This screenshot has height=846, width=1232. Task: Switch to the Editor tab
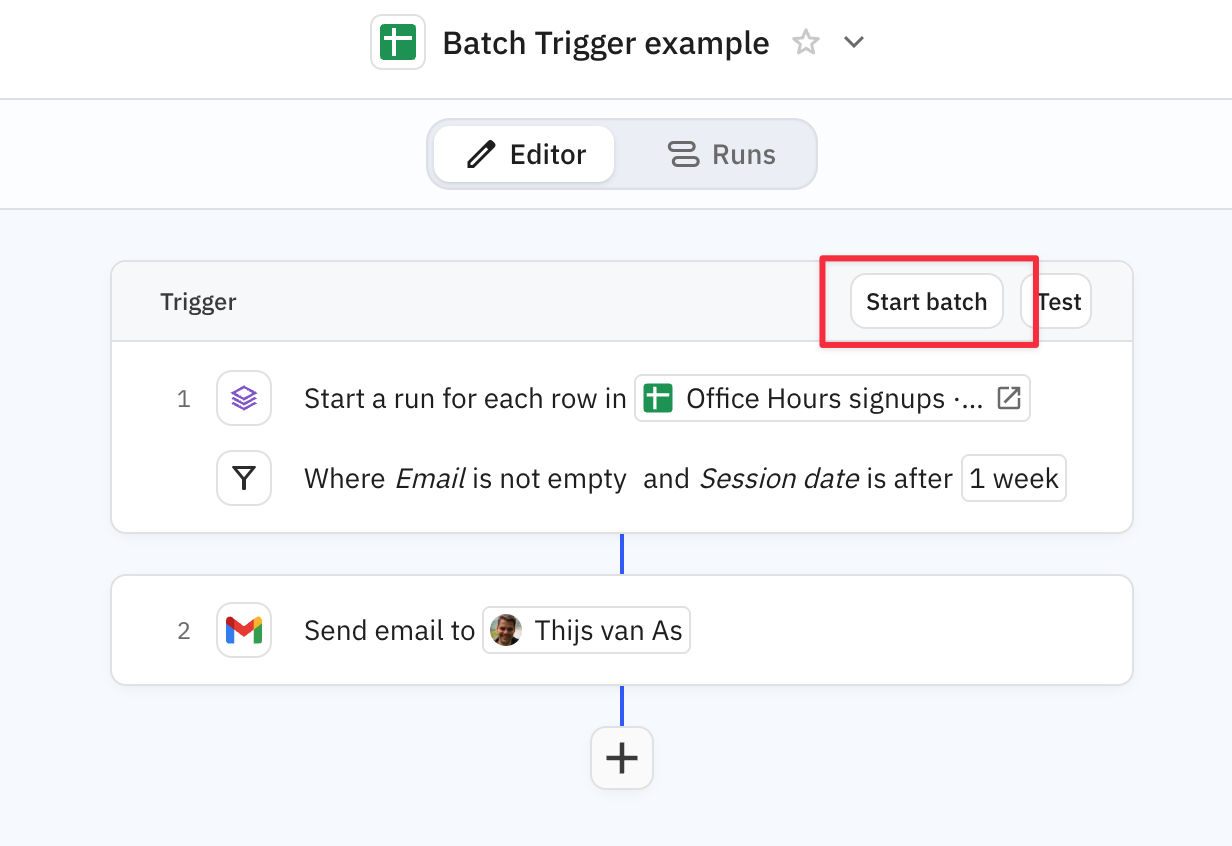(525, 155)
